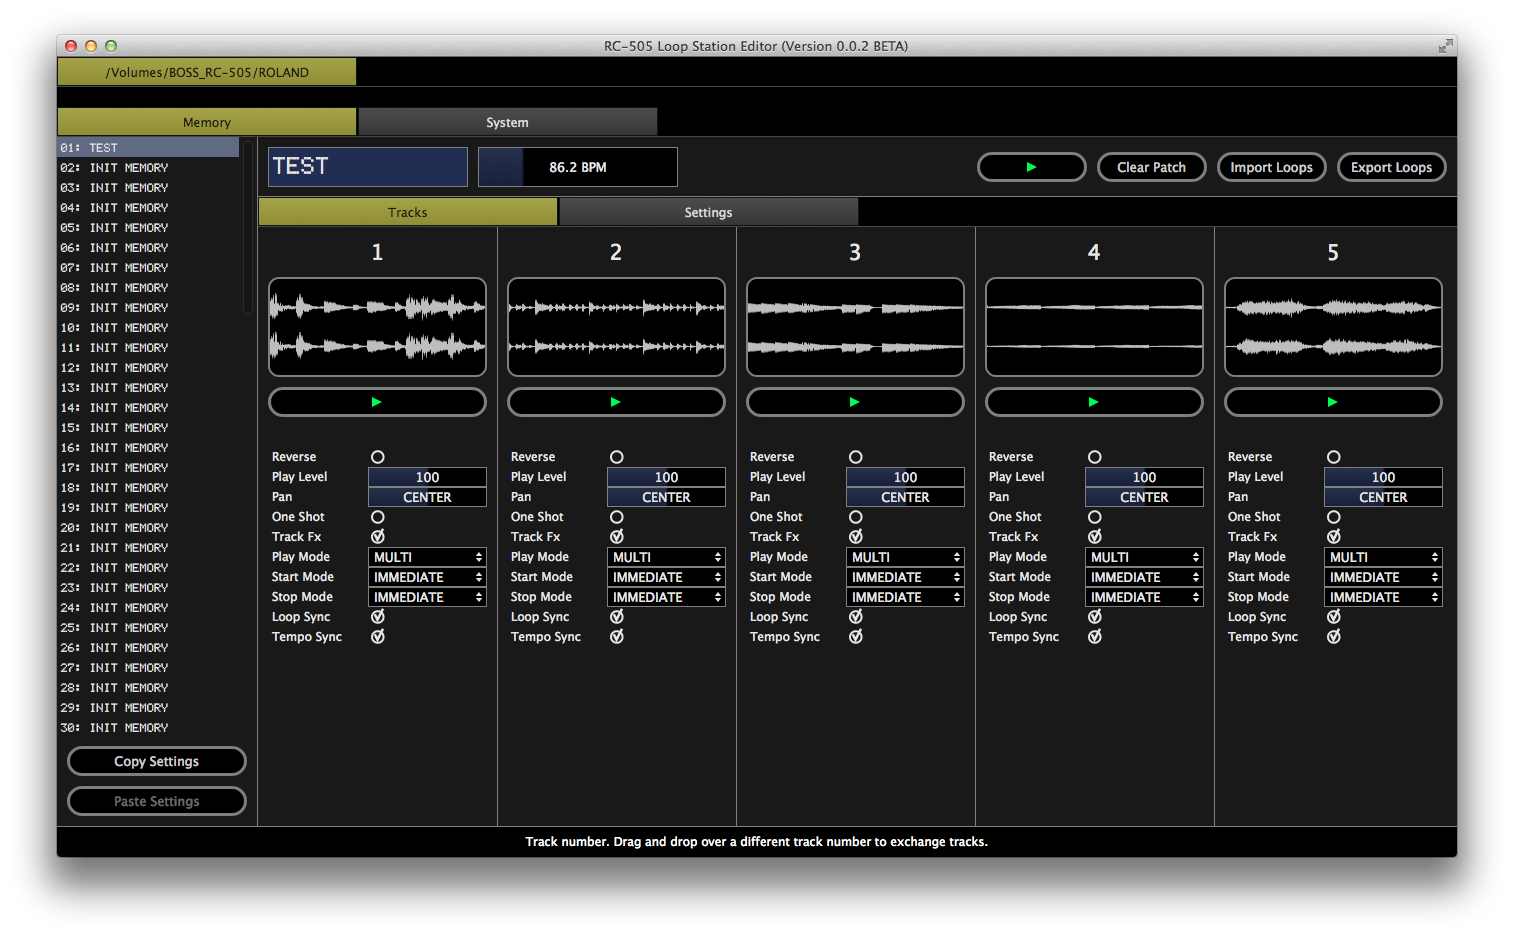The image size is (1514, 936).
Task: Adjust Pan slider on track 5
Action: point(1383,497)
